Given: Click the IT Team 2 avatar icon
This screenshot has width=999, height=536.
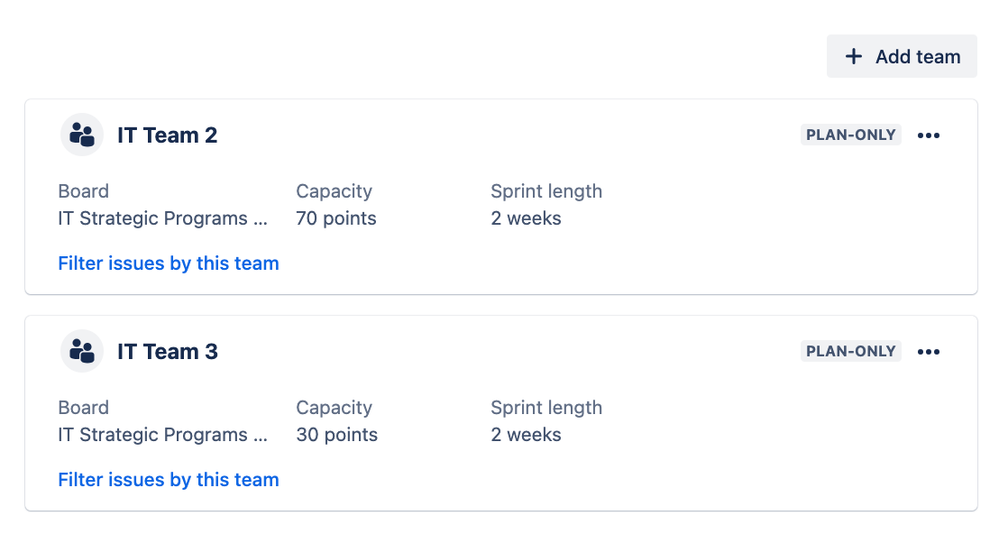Looking at the screenshot, I should point(82,134).
